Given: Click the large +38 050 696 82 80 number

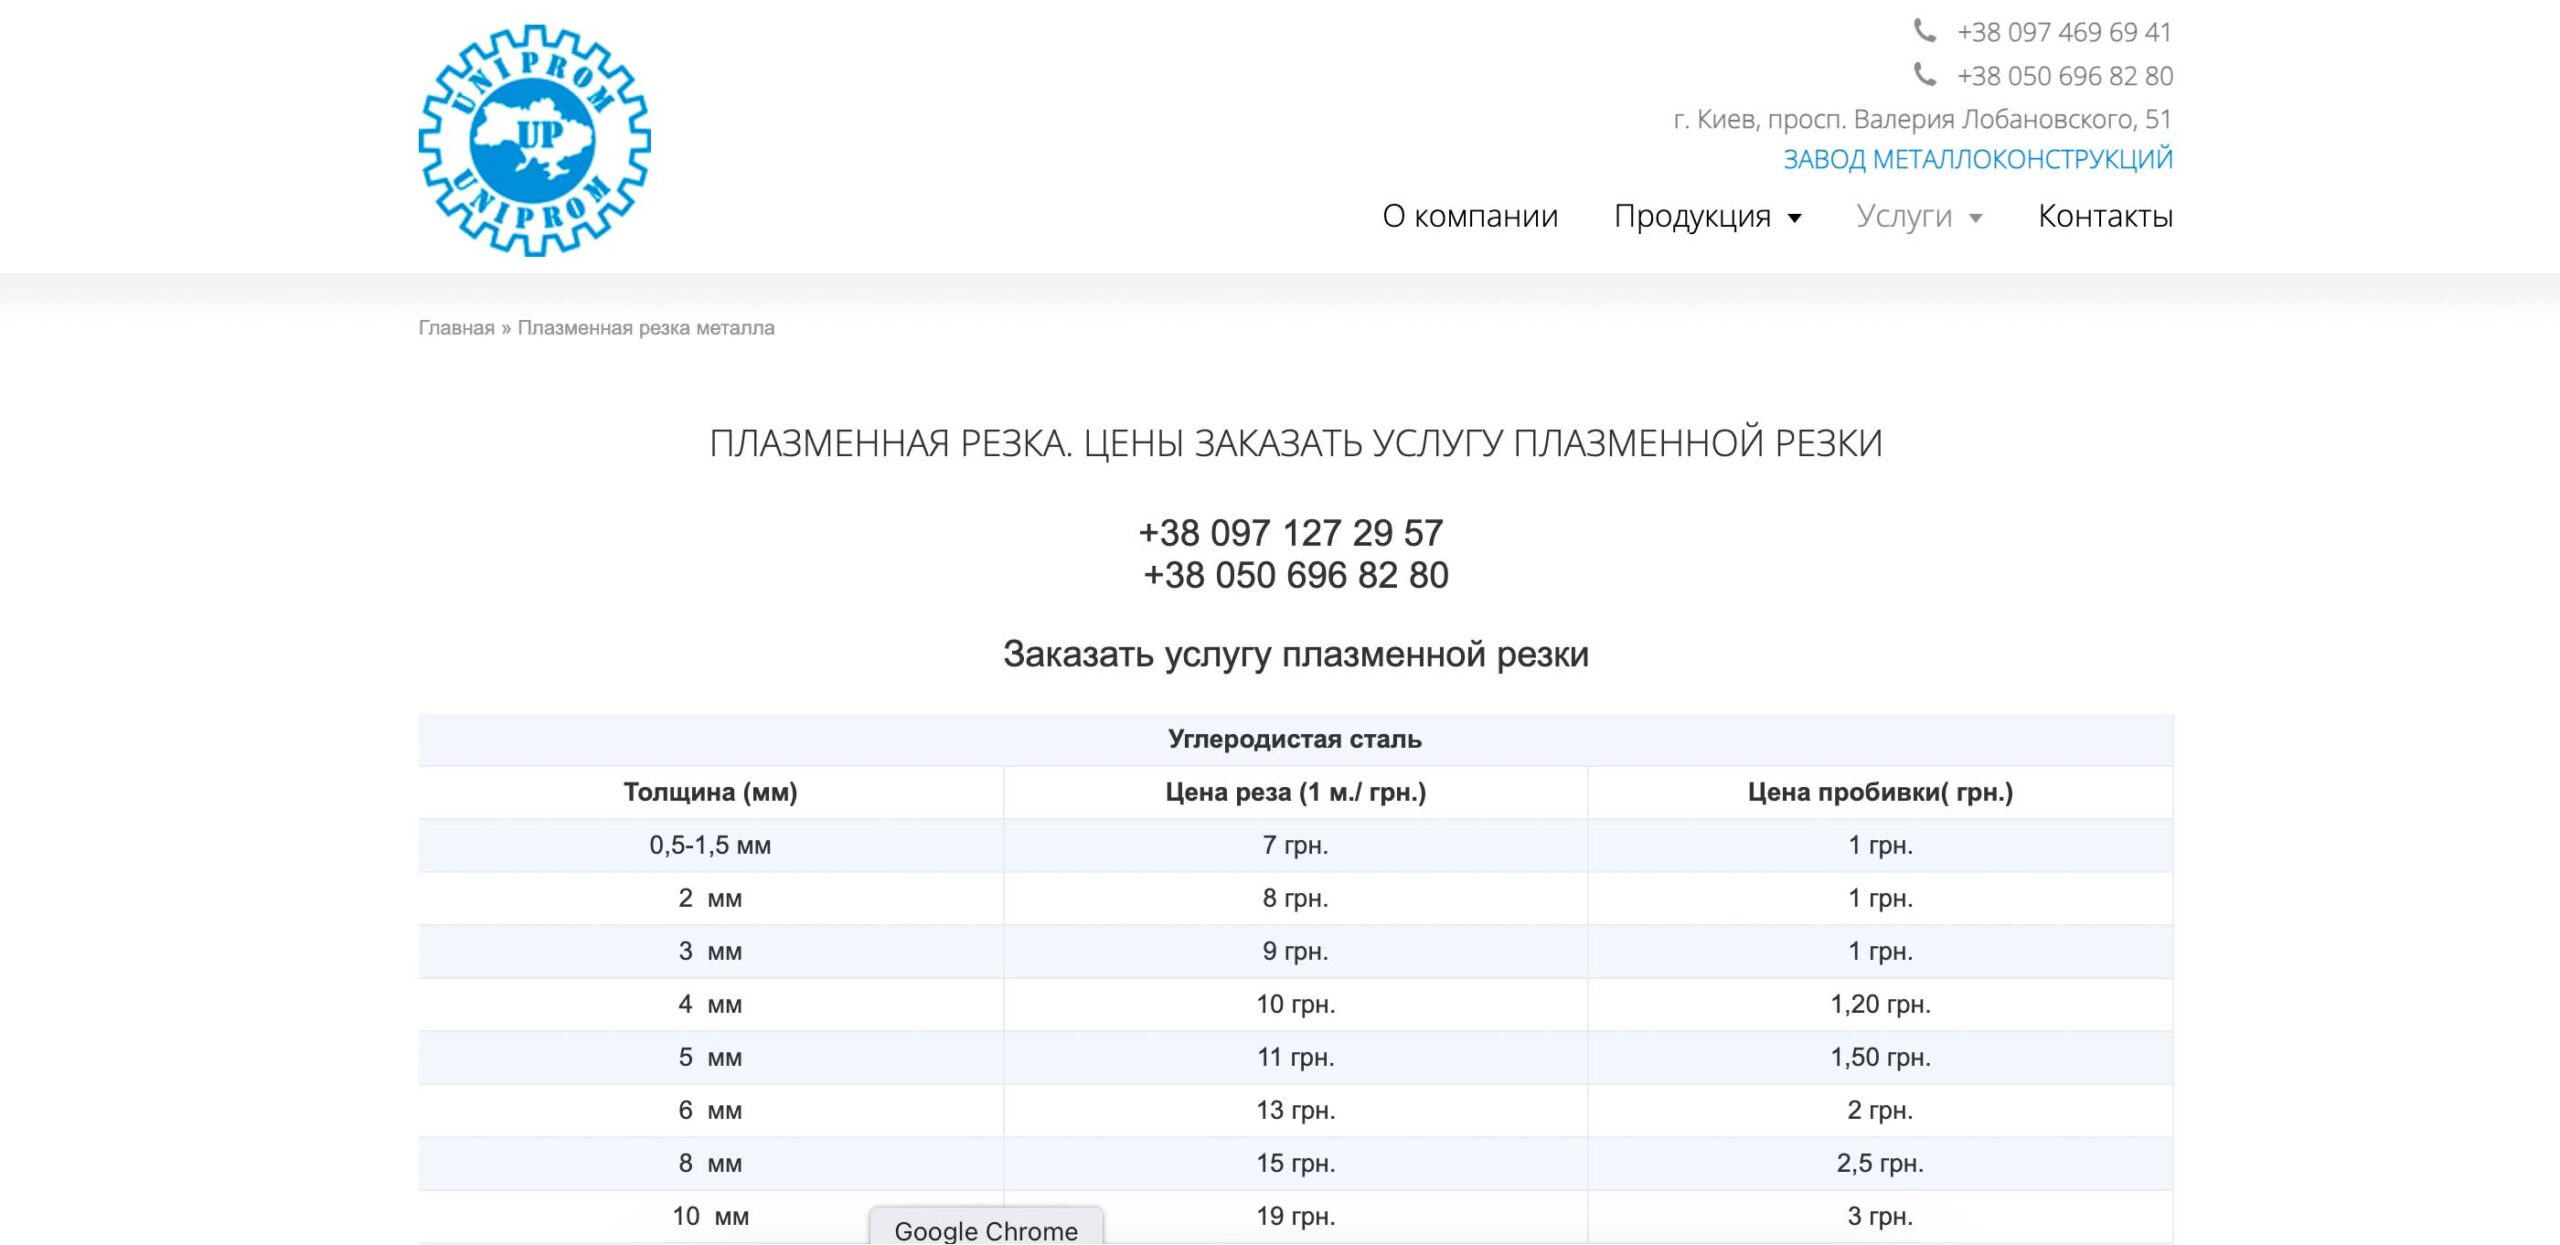Looking at the screenshot, I should 1295,575.
